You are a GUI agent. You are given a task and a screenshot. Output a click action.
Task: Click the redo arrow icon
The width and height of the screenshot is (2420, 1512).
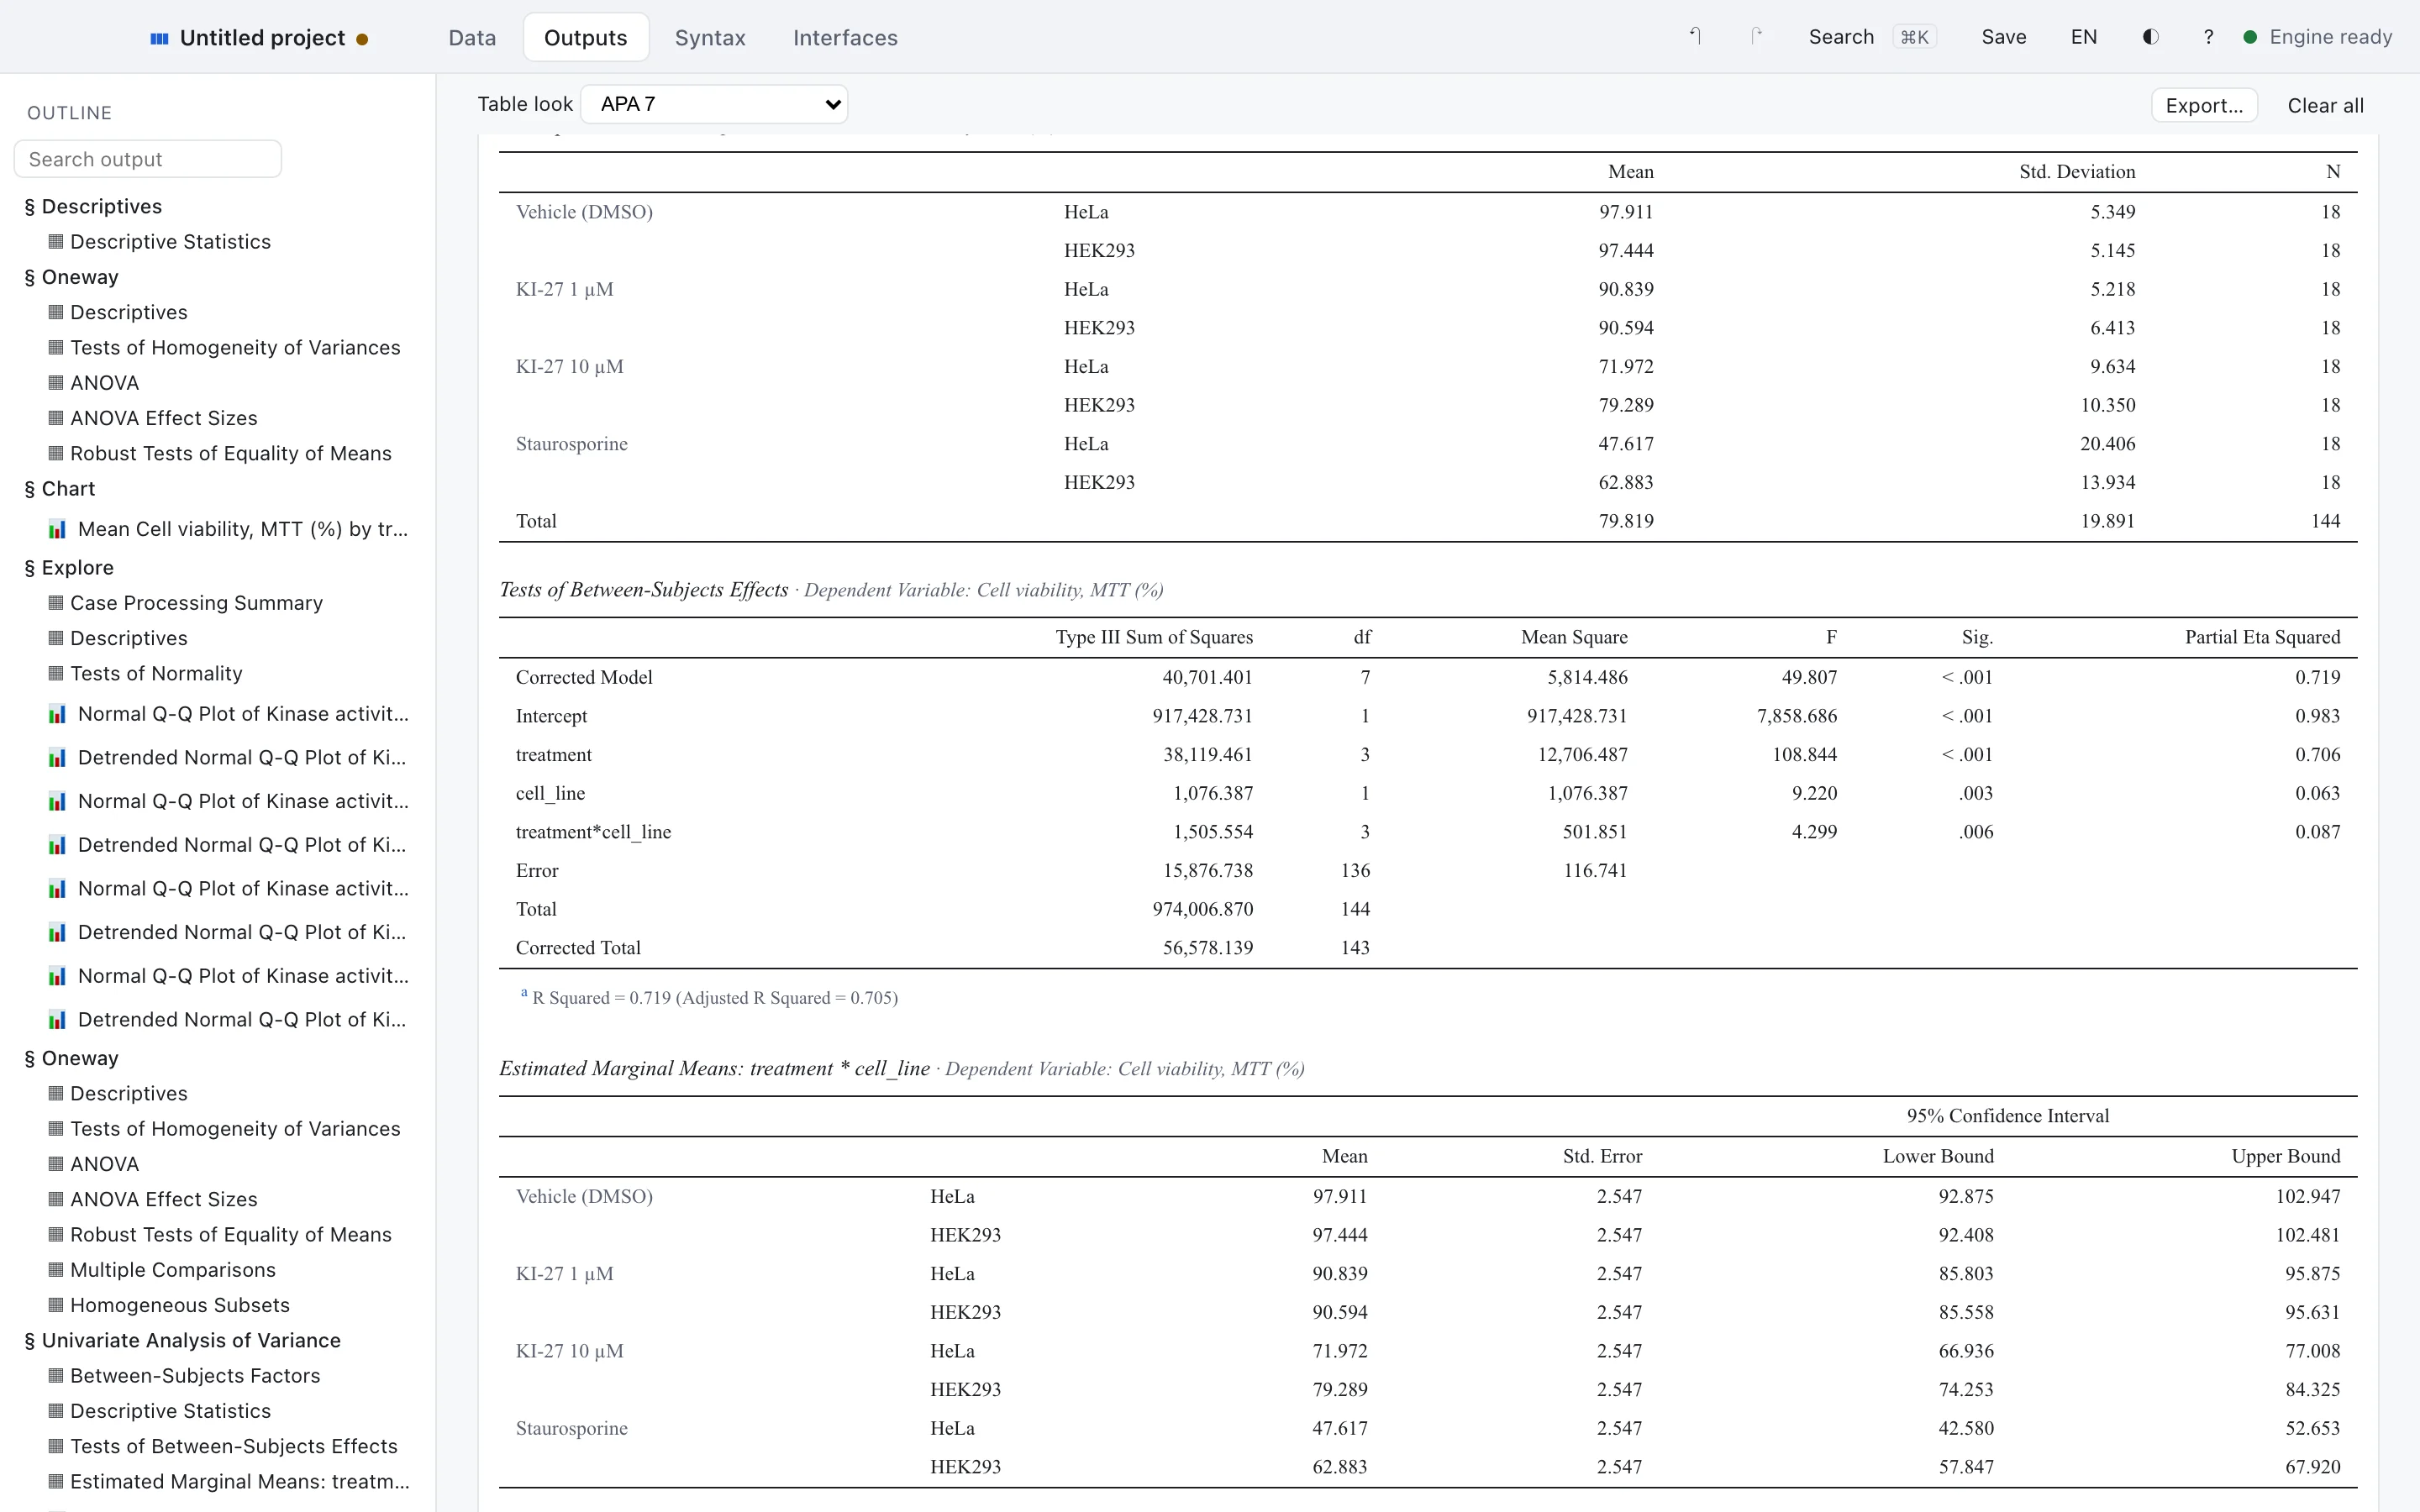[1756, 37]
